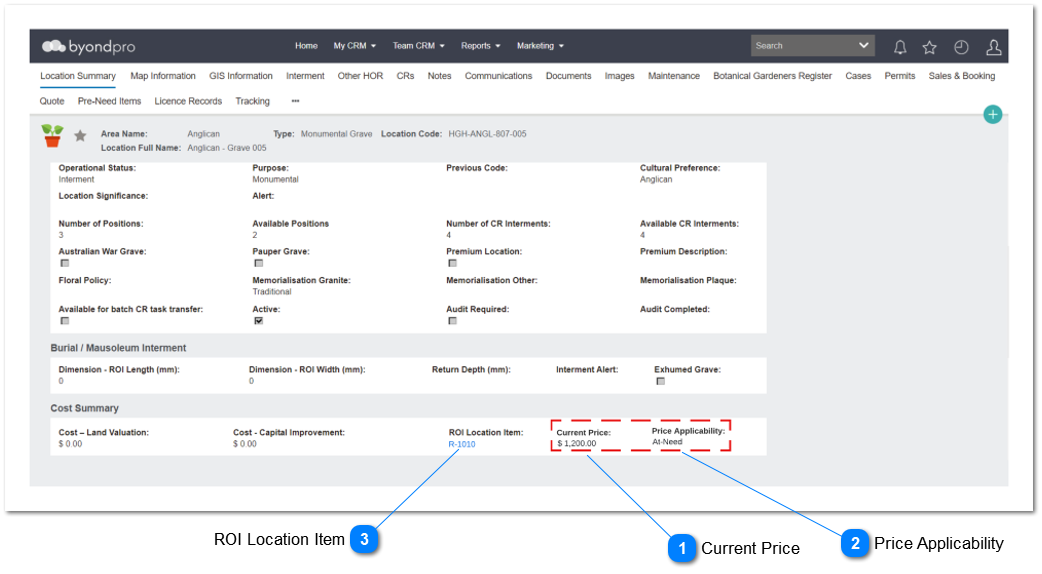
Task: Open the Documents tab
Action: tap(568, 76)
